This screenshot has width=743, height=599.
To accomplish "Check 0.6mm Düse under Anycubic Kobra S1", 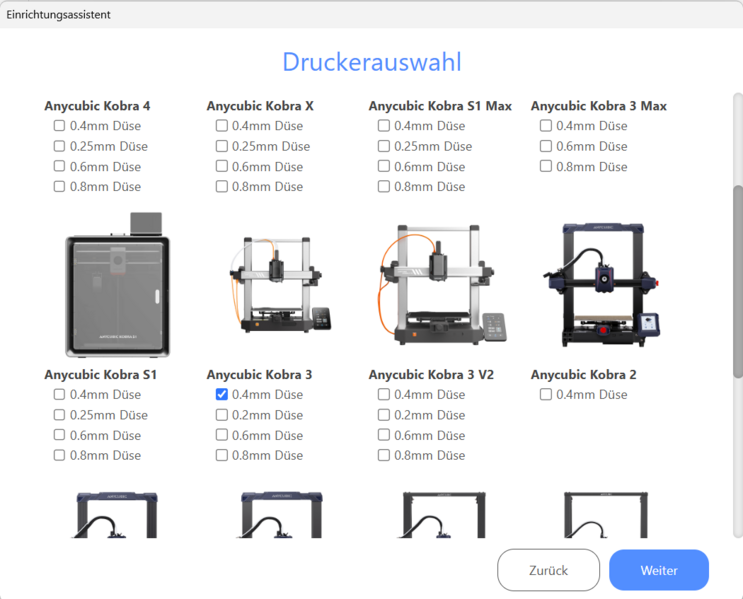I will (59, 435).
